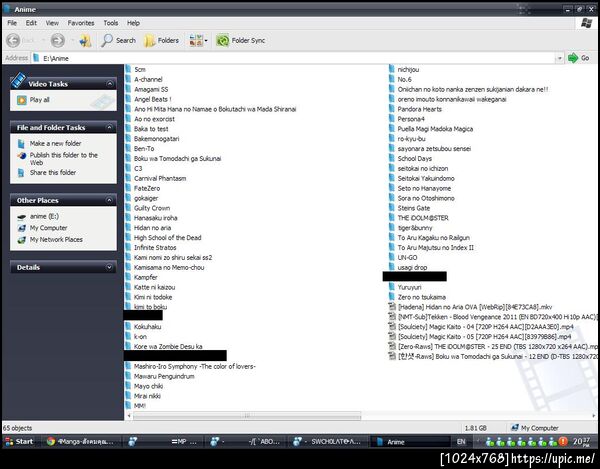The width and height of the screenshot is (600, 469).
Task: Open the Help menu
Action: (133, 23)
